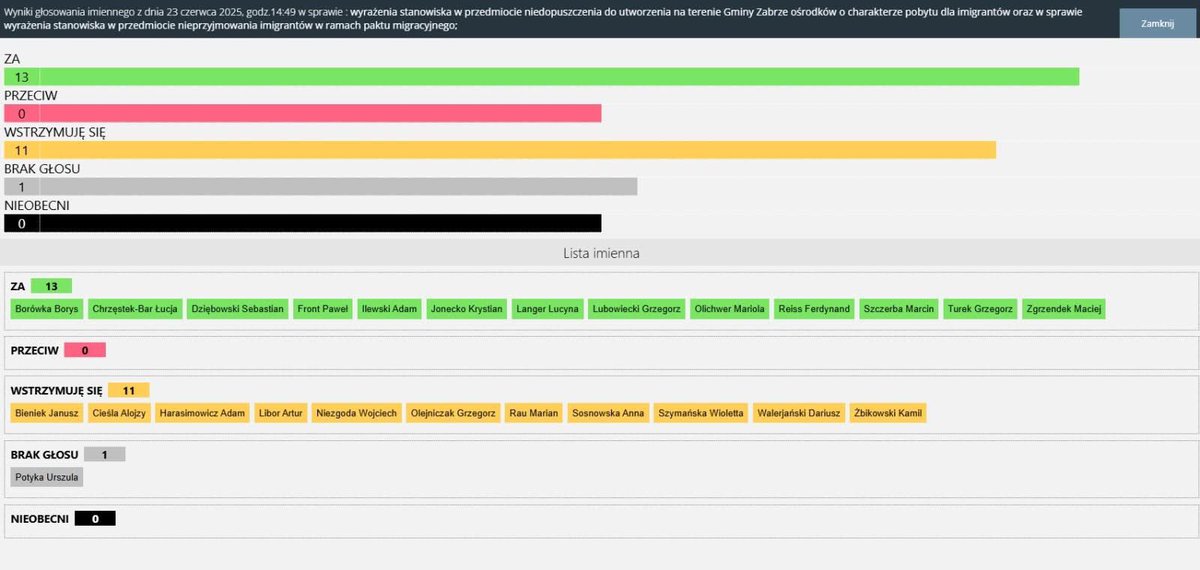The height and width of the screenshot is (570, 1200).
Task: Click the black NIEOBECNI bar showing 0
Action: tap(302, 223)
